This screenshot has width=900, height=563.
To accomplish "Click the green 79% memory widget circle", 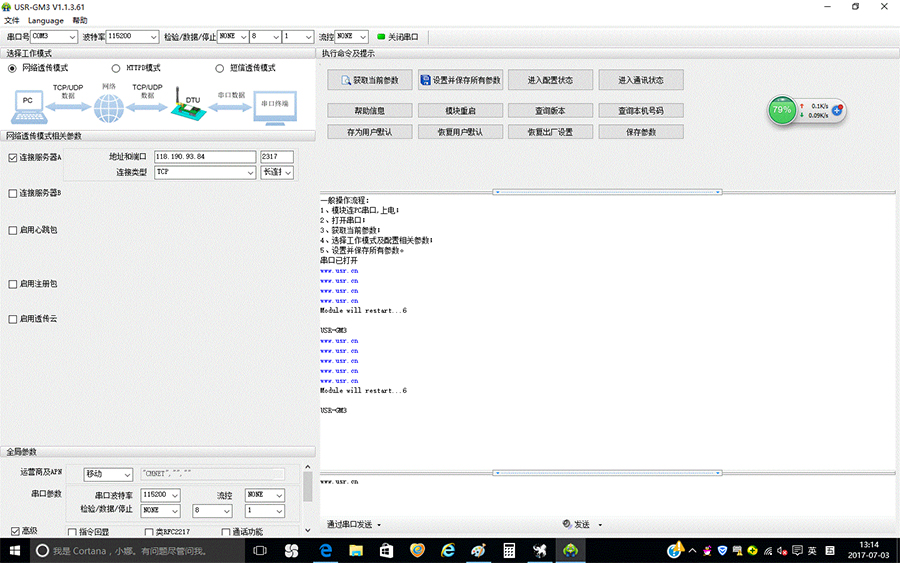I will 781,109.
